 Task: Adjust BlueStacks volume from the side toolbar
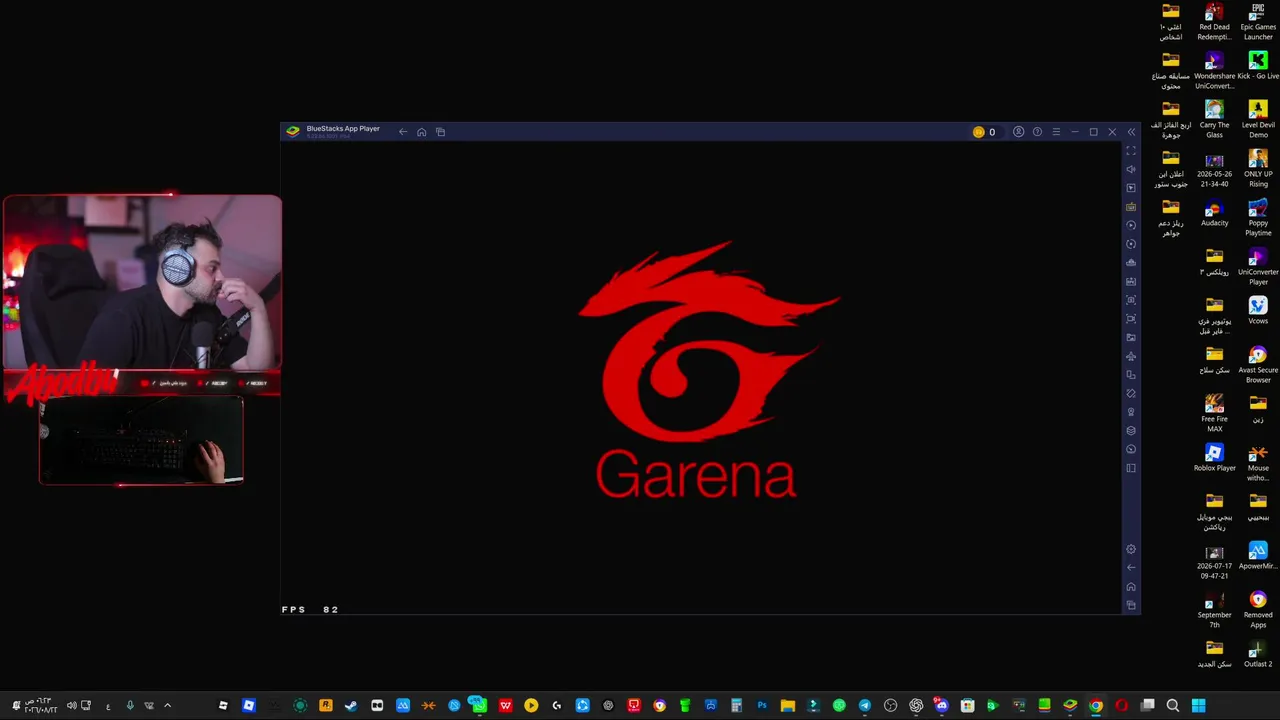1131,169
